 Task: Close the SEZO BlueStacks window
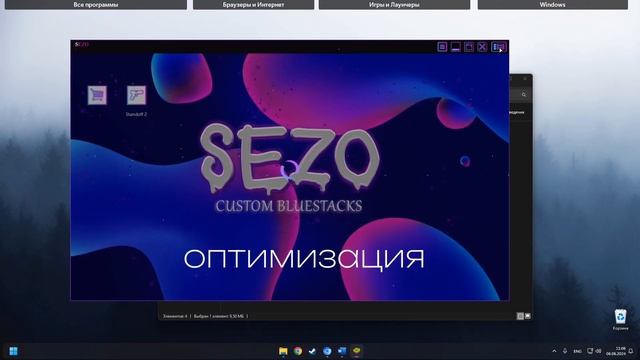tap(482, 47)
